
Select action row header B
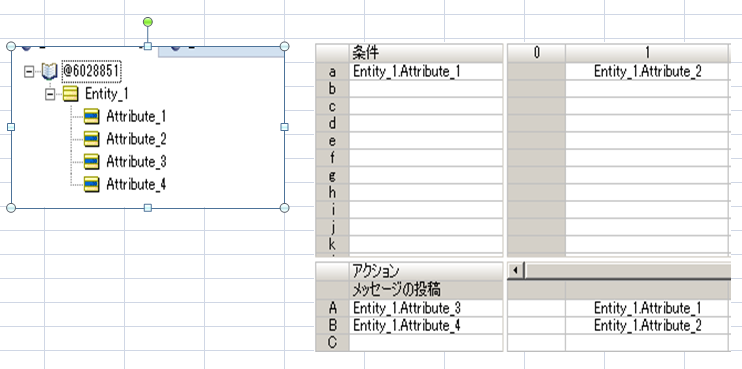332,325
